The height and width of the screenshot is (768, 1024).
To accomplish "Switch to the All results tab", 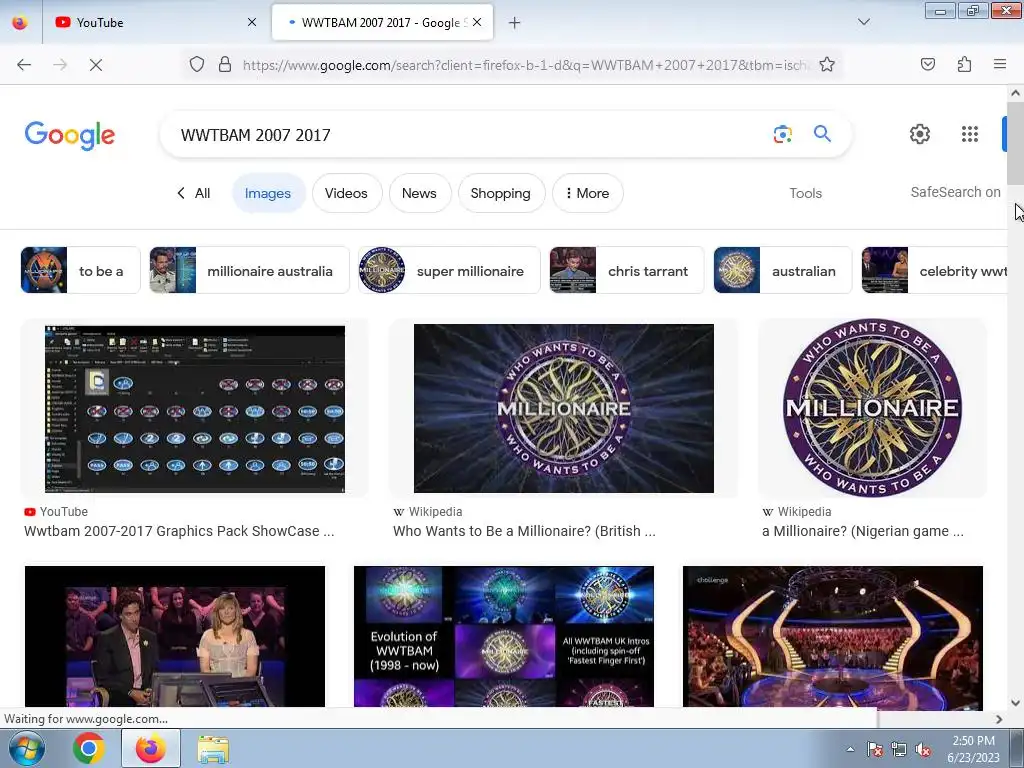I will [193, 193].
